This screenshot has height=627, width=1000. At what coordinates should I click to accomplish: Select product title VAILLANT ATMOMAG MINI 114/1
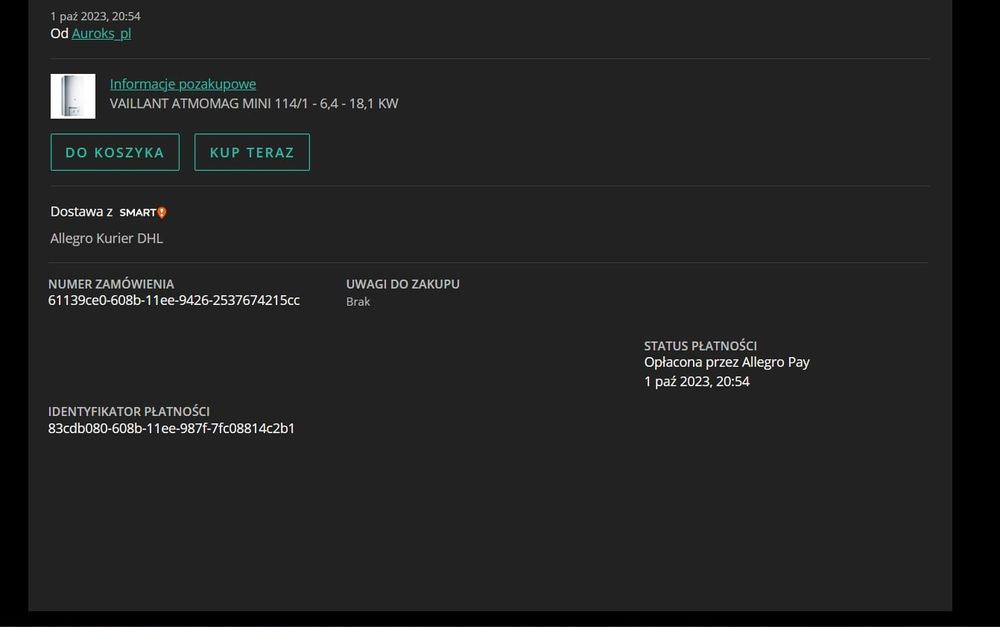pyautogui.click(x=254, y=103)
